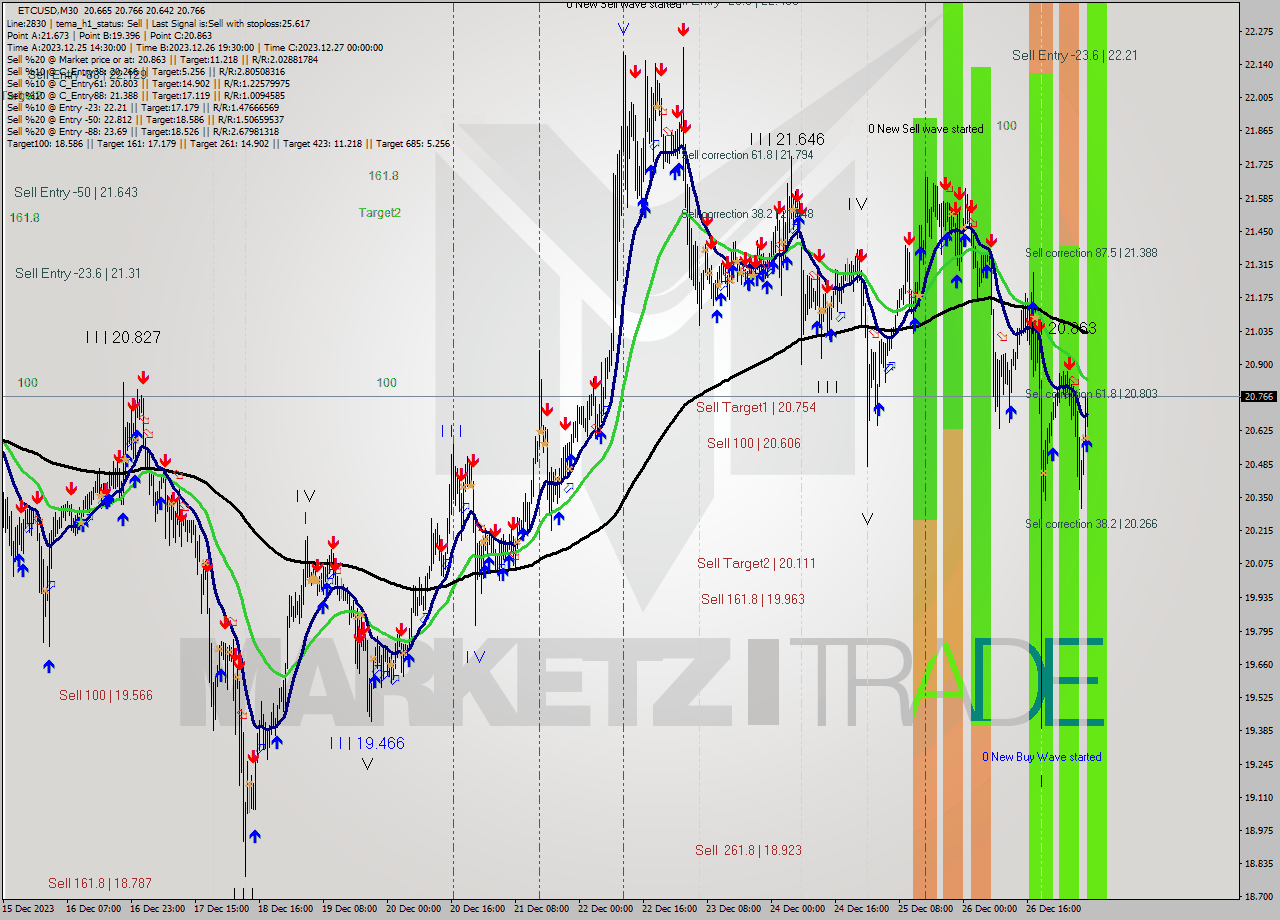Click the 'Target100: 18.586' summary line
Screen dimensions: 1280x920
pos(228,143)
